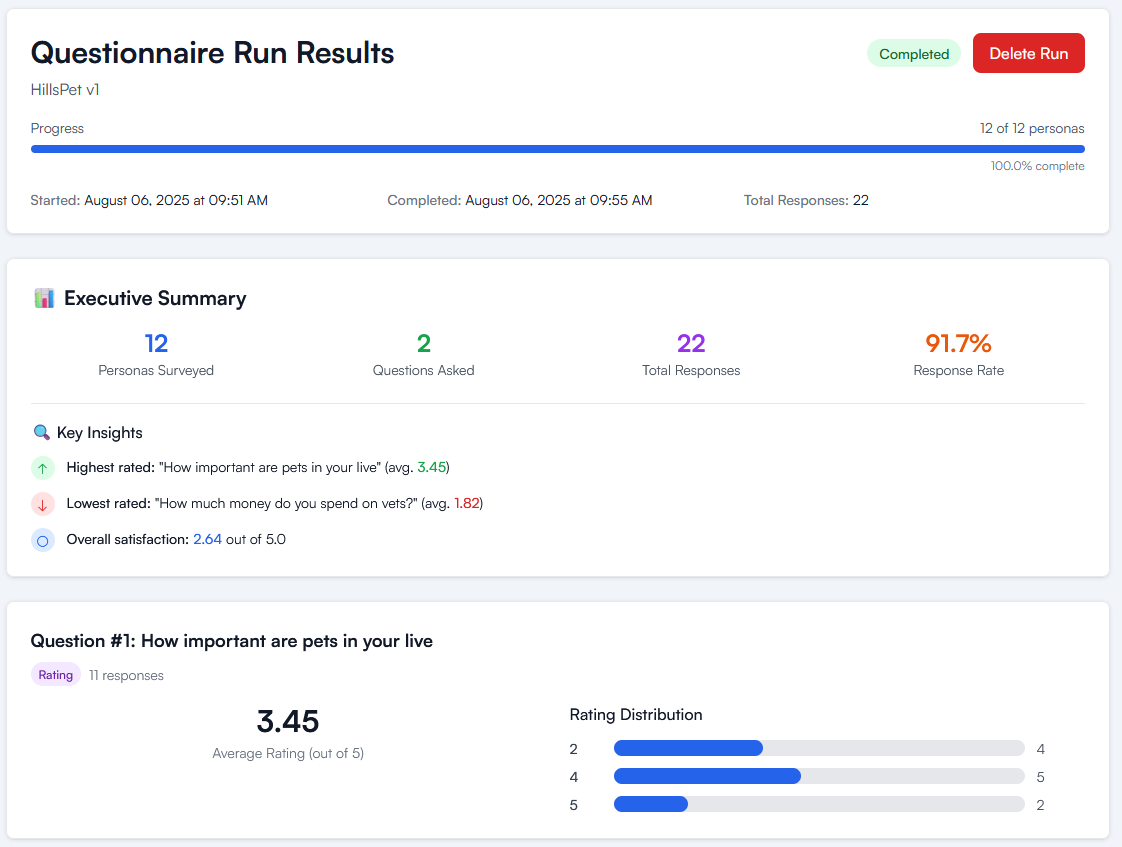Click the '12 of 12 personas' text
The image size is (1122, 847).
(1032, 128)
